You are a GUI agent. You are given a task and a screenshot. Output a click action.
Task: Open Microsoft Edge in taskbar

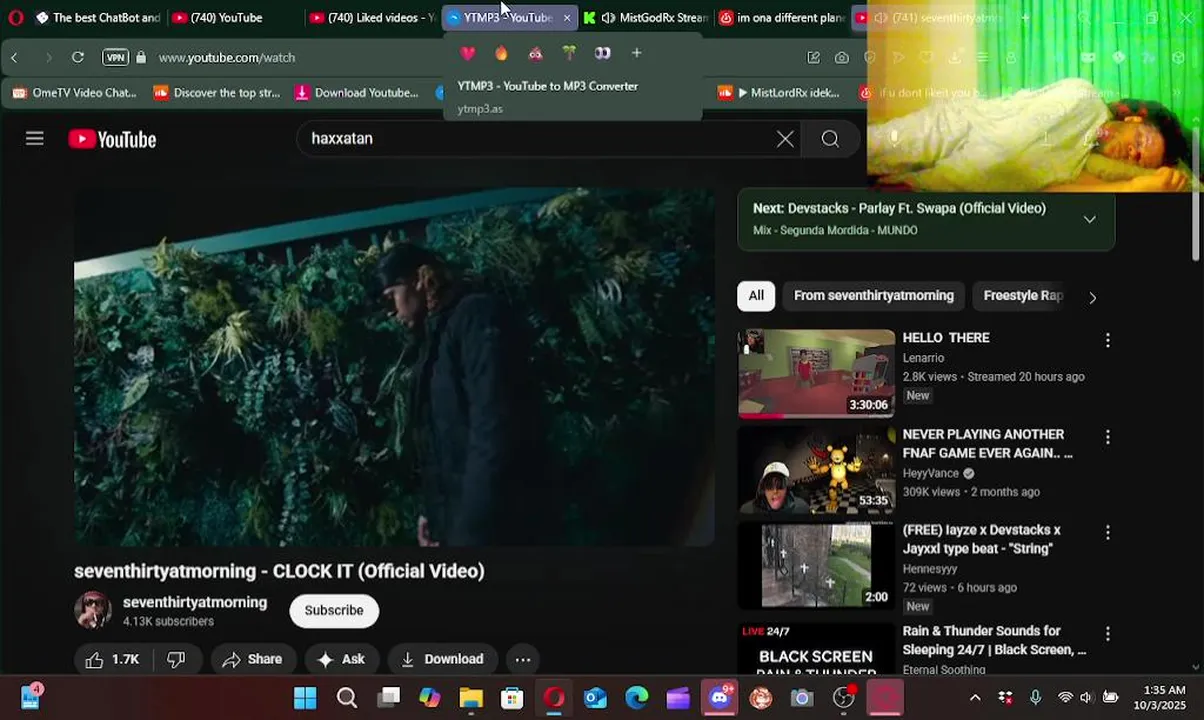tap(637, 698)
